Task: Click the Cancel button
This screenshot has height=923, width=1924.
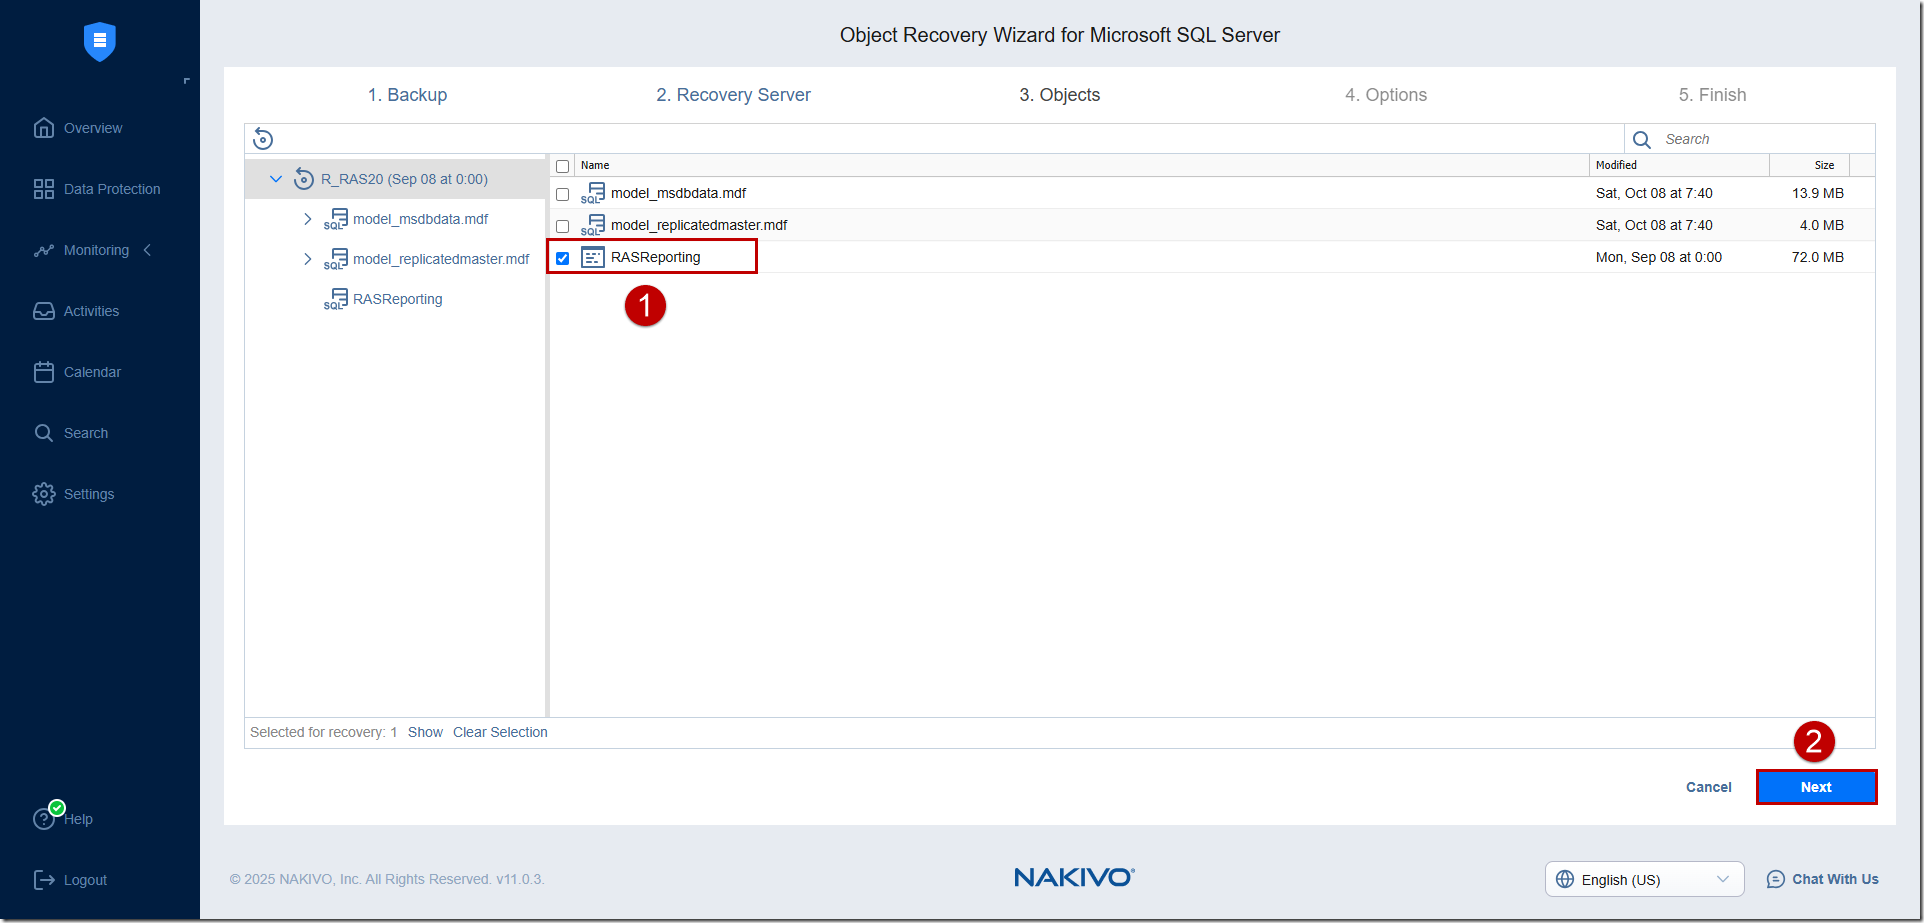Action: (x=1709, y=787)
